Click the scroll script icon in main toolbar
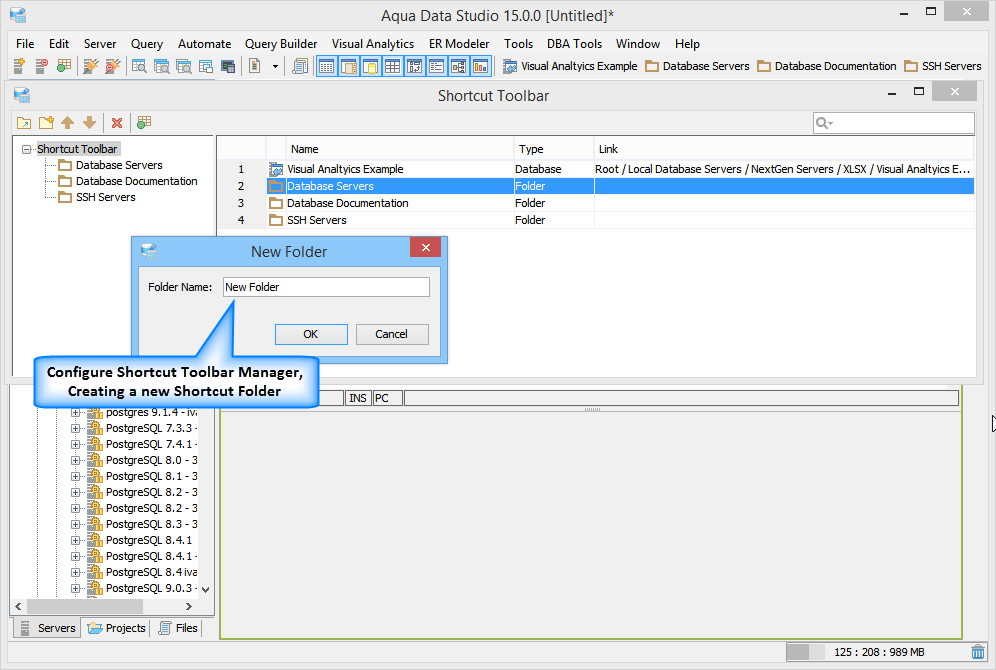 click(300, 65)
